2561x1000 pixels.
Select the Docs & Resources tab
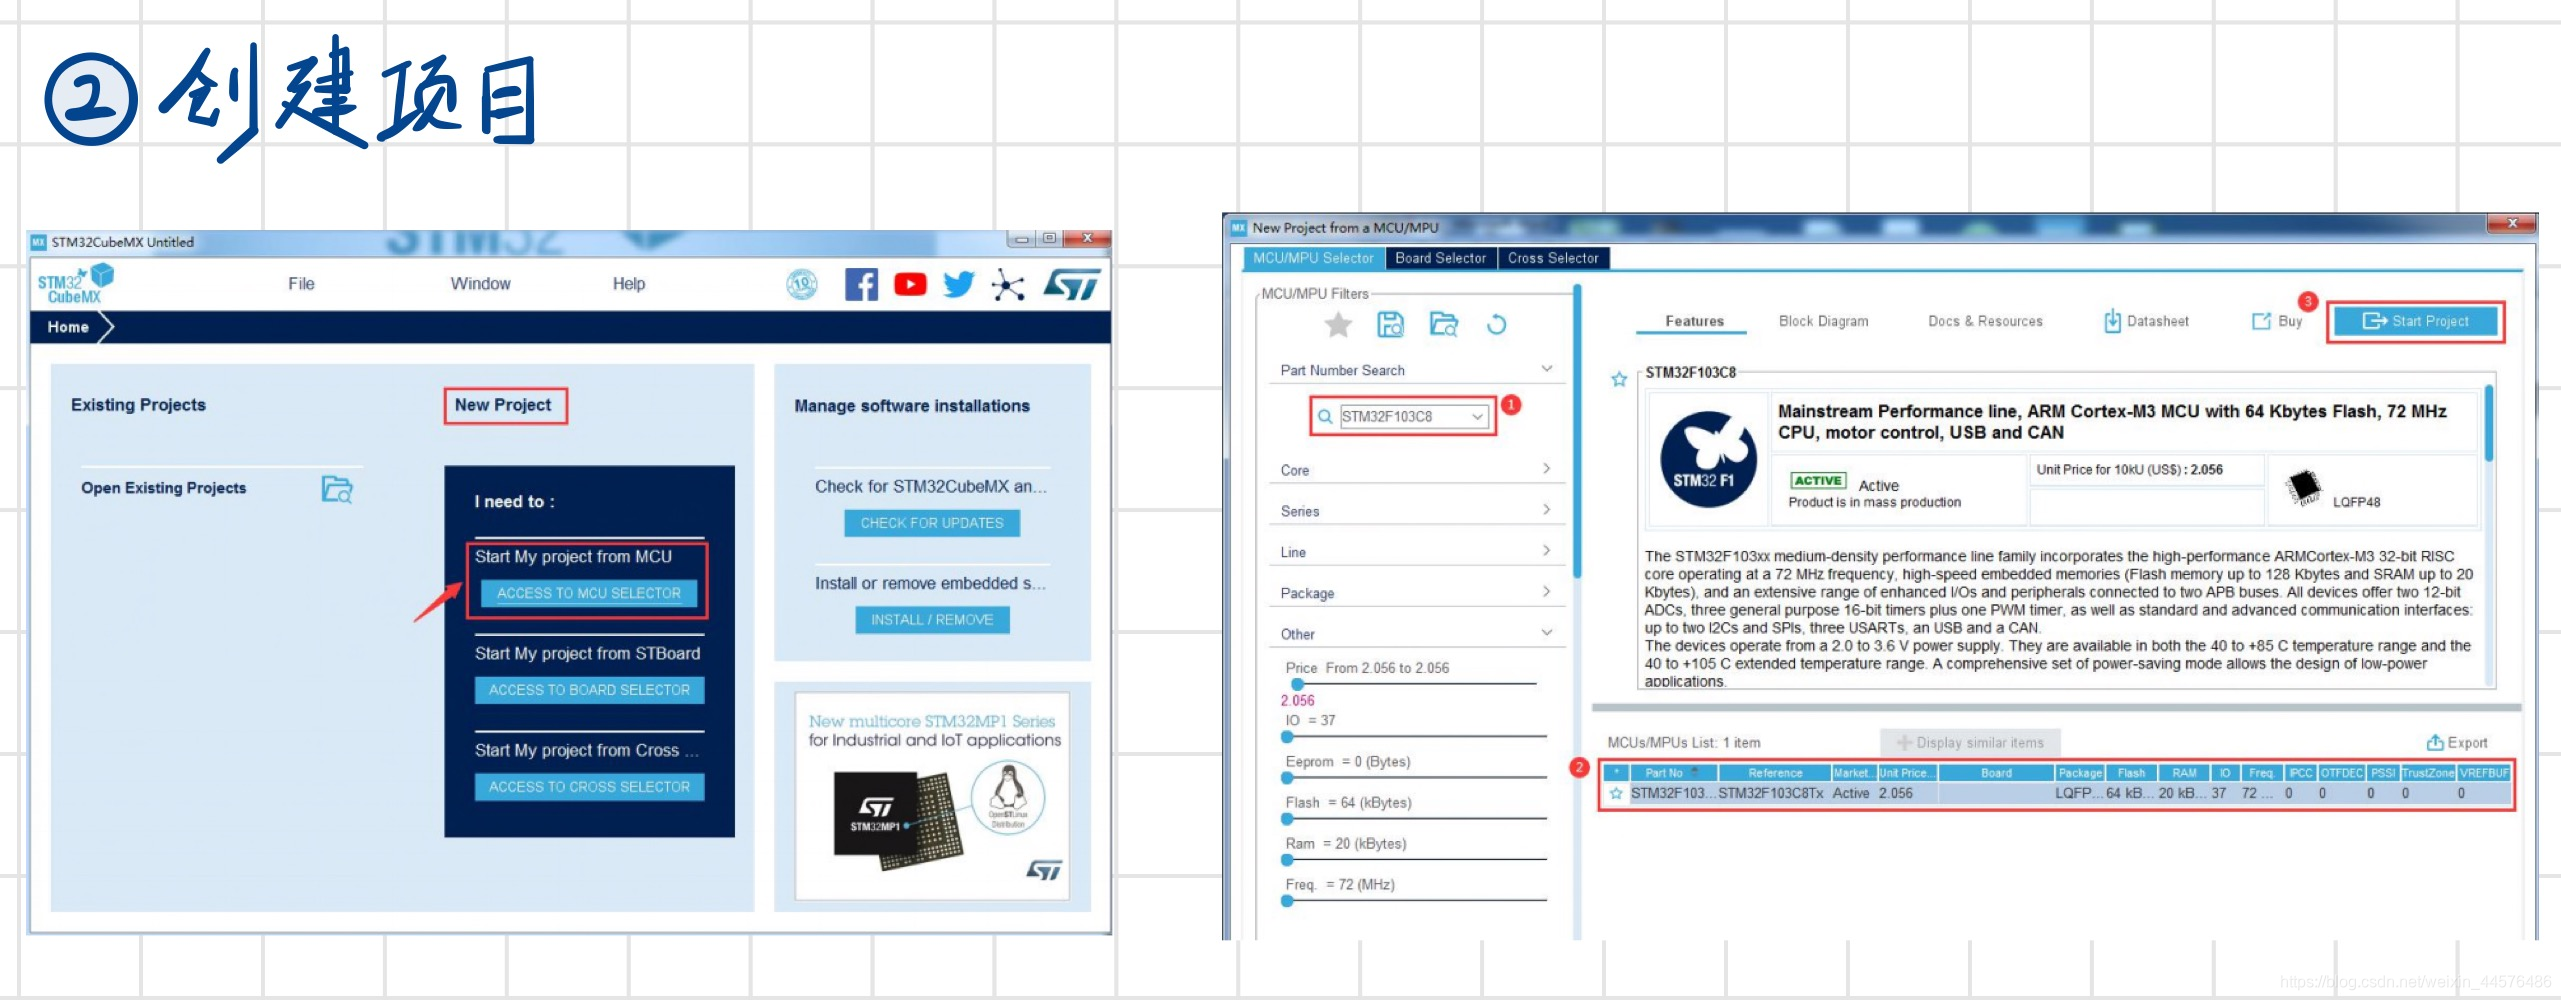tap(1985, 321)
